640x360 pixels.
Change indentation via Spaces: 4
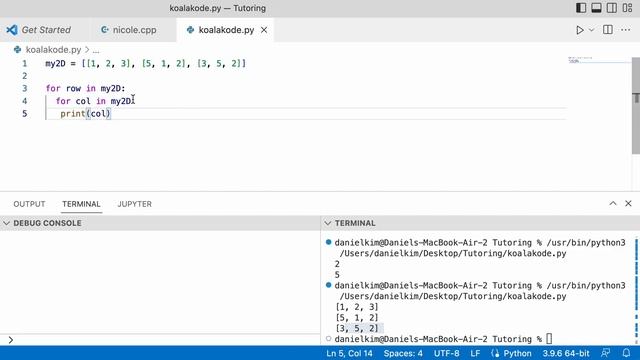(x=403, y=353)
